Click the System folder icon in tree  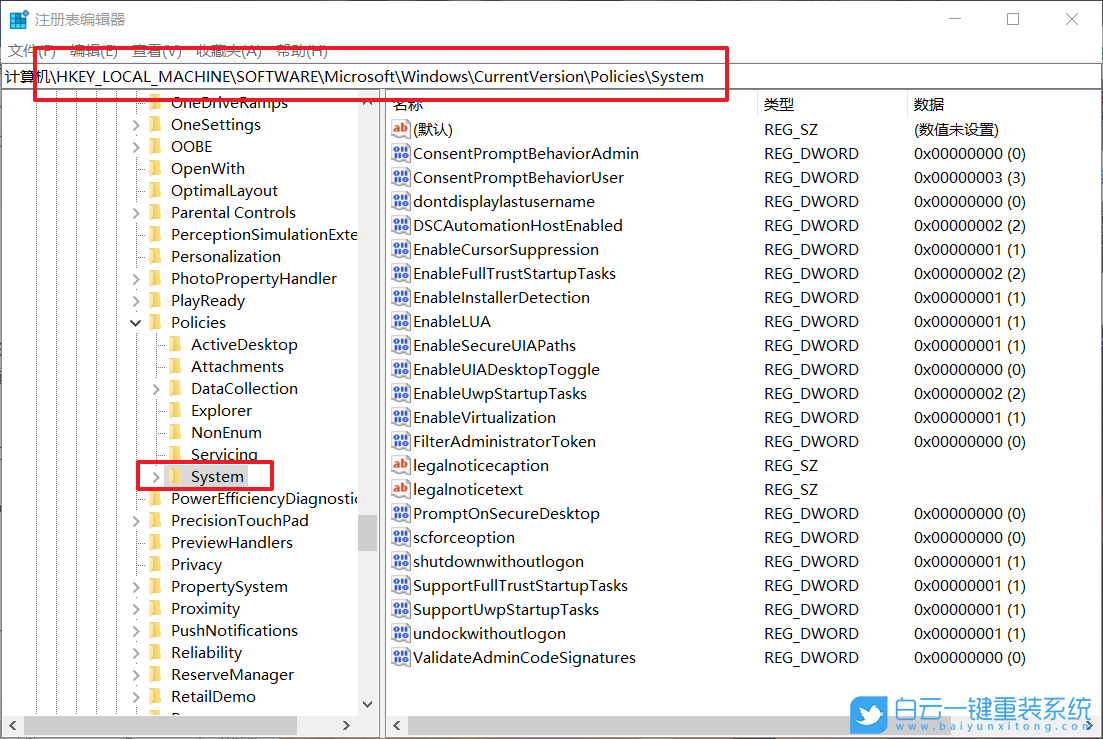[175, 477]
